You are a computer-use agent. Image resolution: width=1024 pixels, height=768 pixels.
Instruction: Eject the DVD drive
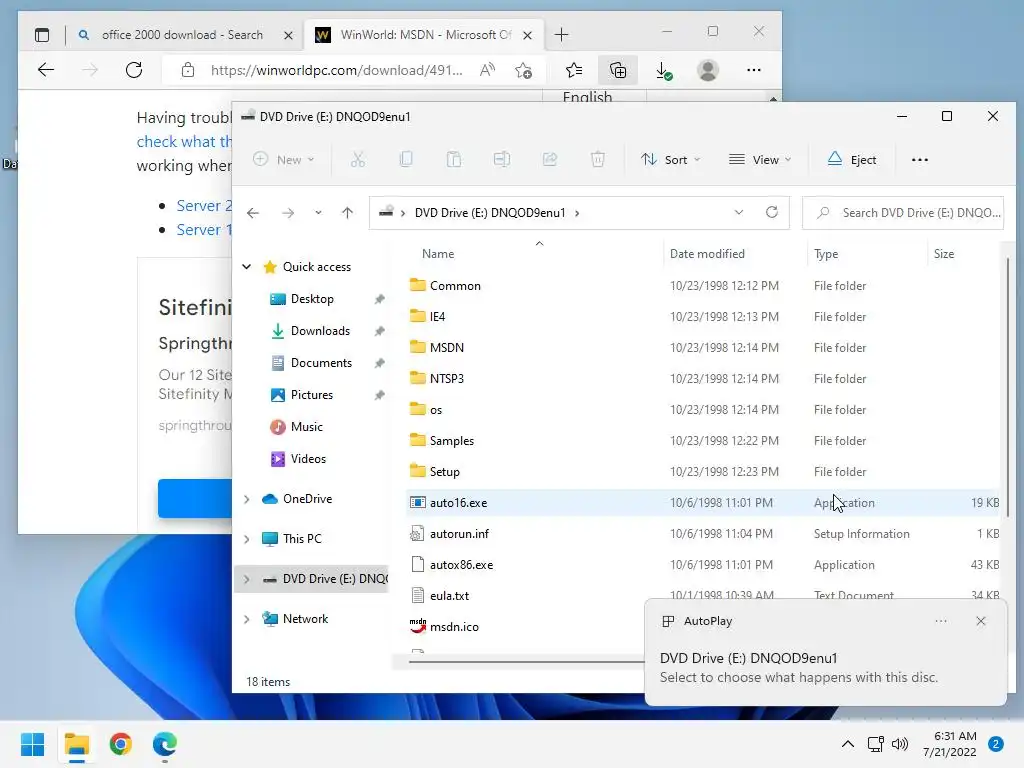852,159
